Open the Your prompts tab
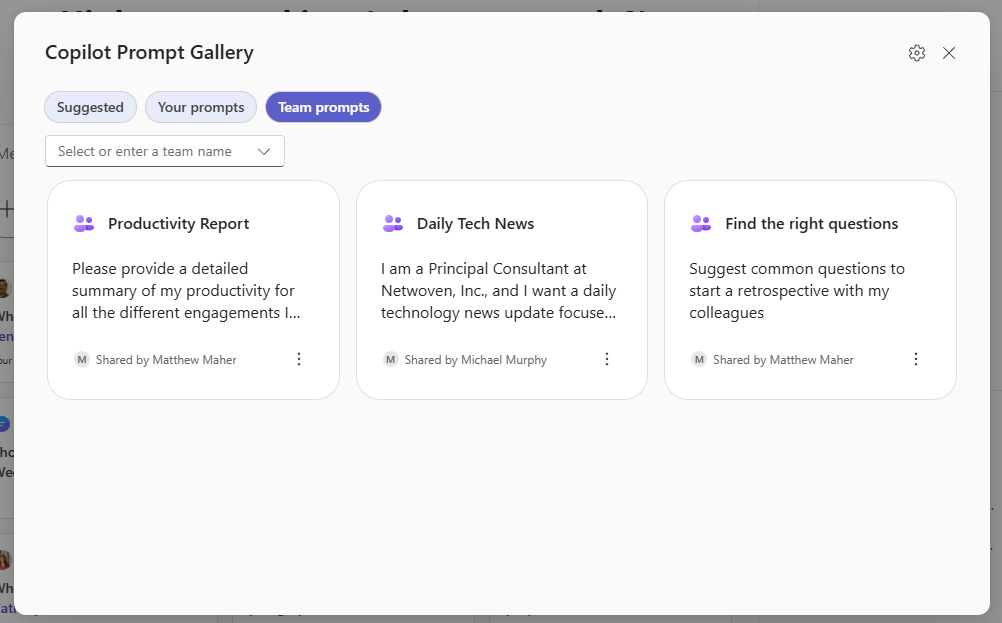The image size is (1002, 623). tap(201, 107)
